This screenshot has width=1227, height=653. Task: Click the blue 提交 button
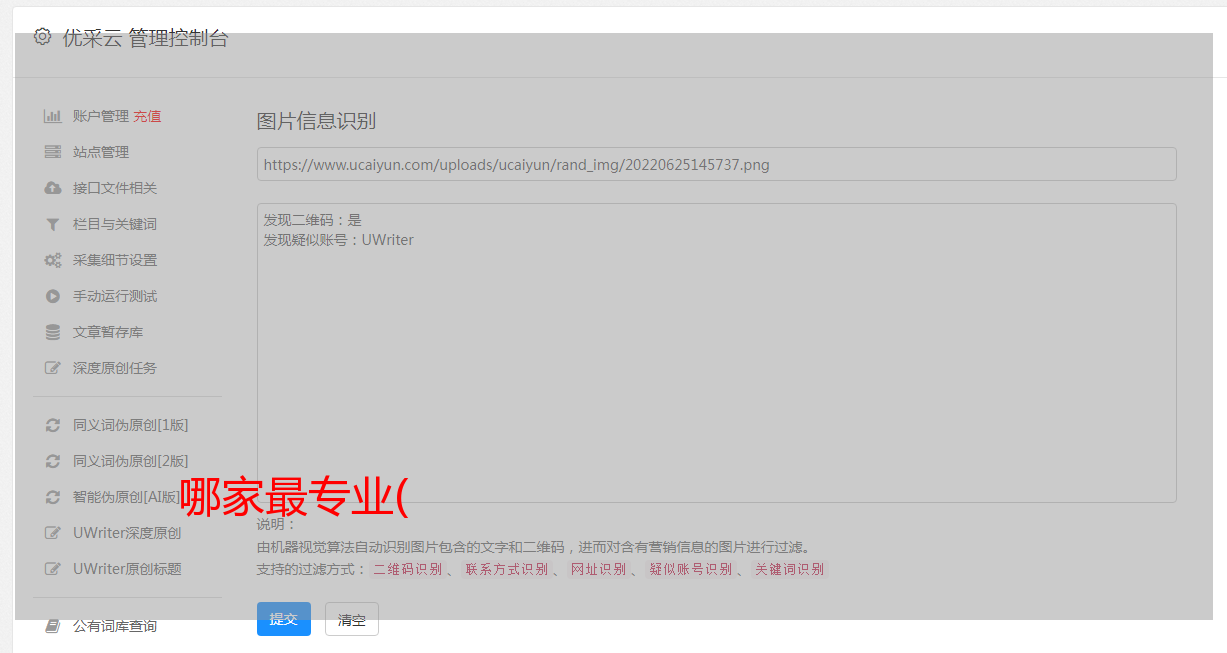[284, 619]
